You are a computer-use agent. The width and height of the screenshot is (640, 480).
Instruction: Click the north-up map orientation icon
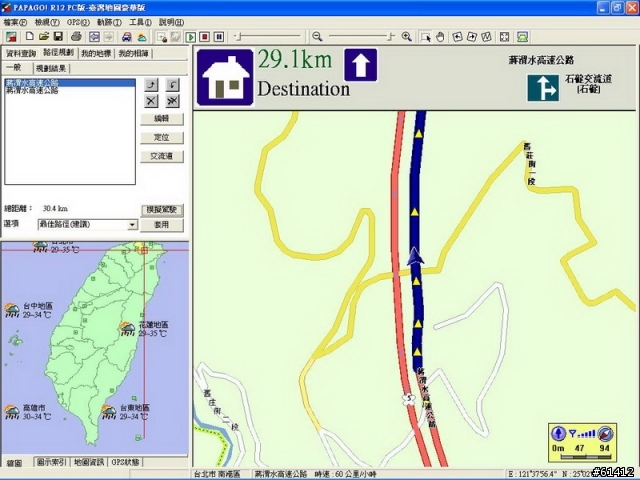click(x=486, y=37)
